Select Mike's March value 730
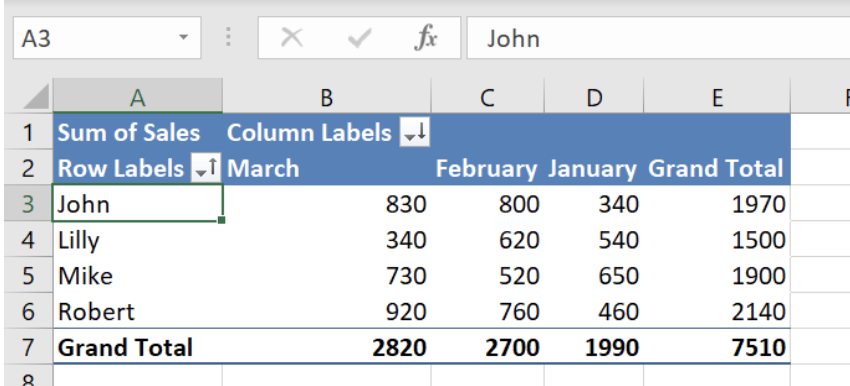The width and height of the screenshot is (850, 386). [x=326, y=275]
